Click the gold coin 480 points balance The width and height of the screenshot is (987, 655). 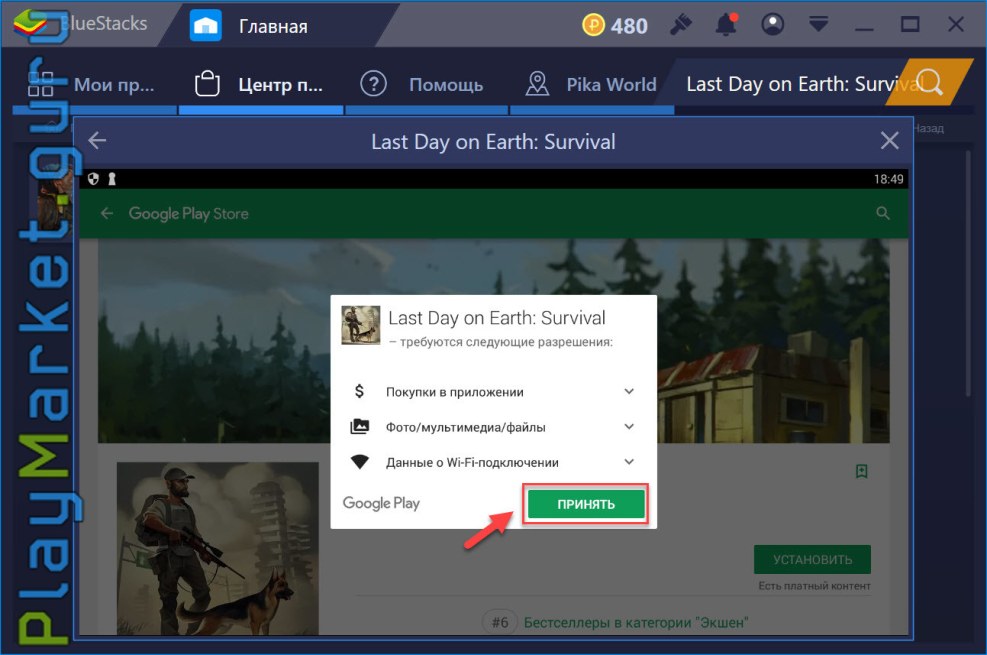click(x=615, y=26)
